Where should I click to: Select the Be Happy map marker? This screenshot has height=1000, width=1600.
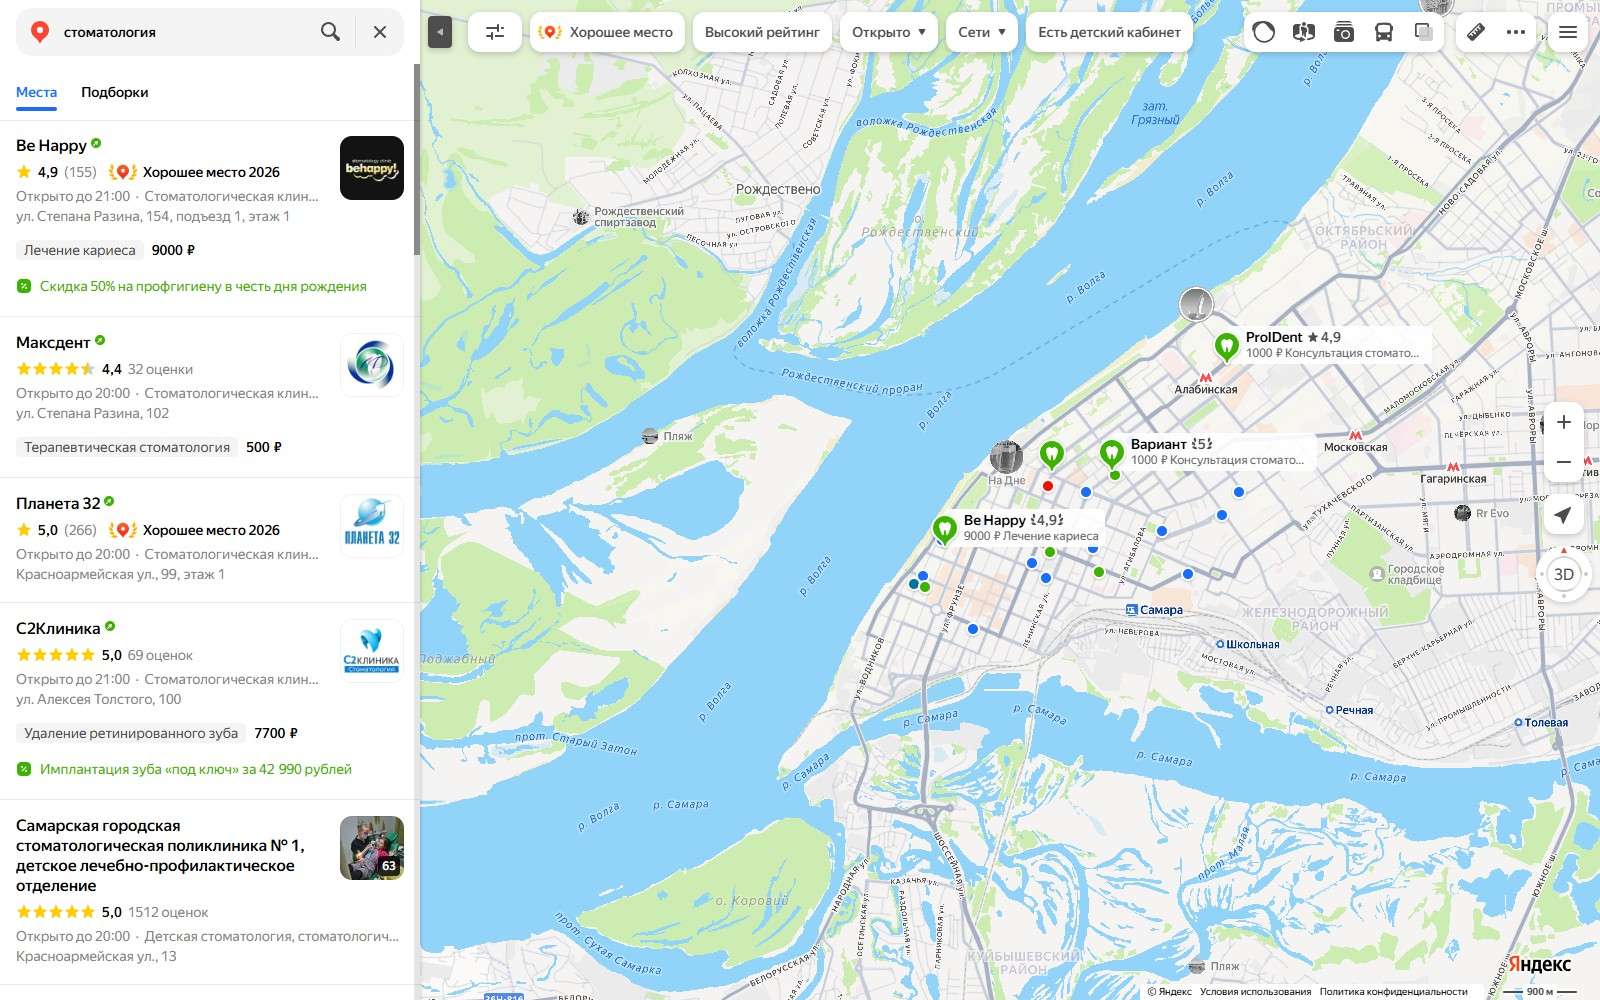(x=944, y=530)
